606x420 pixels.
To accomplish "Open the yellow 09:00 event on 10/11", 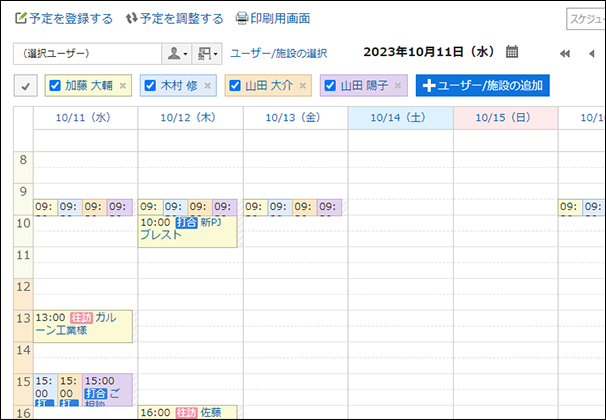I will [46, 207].
